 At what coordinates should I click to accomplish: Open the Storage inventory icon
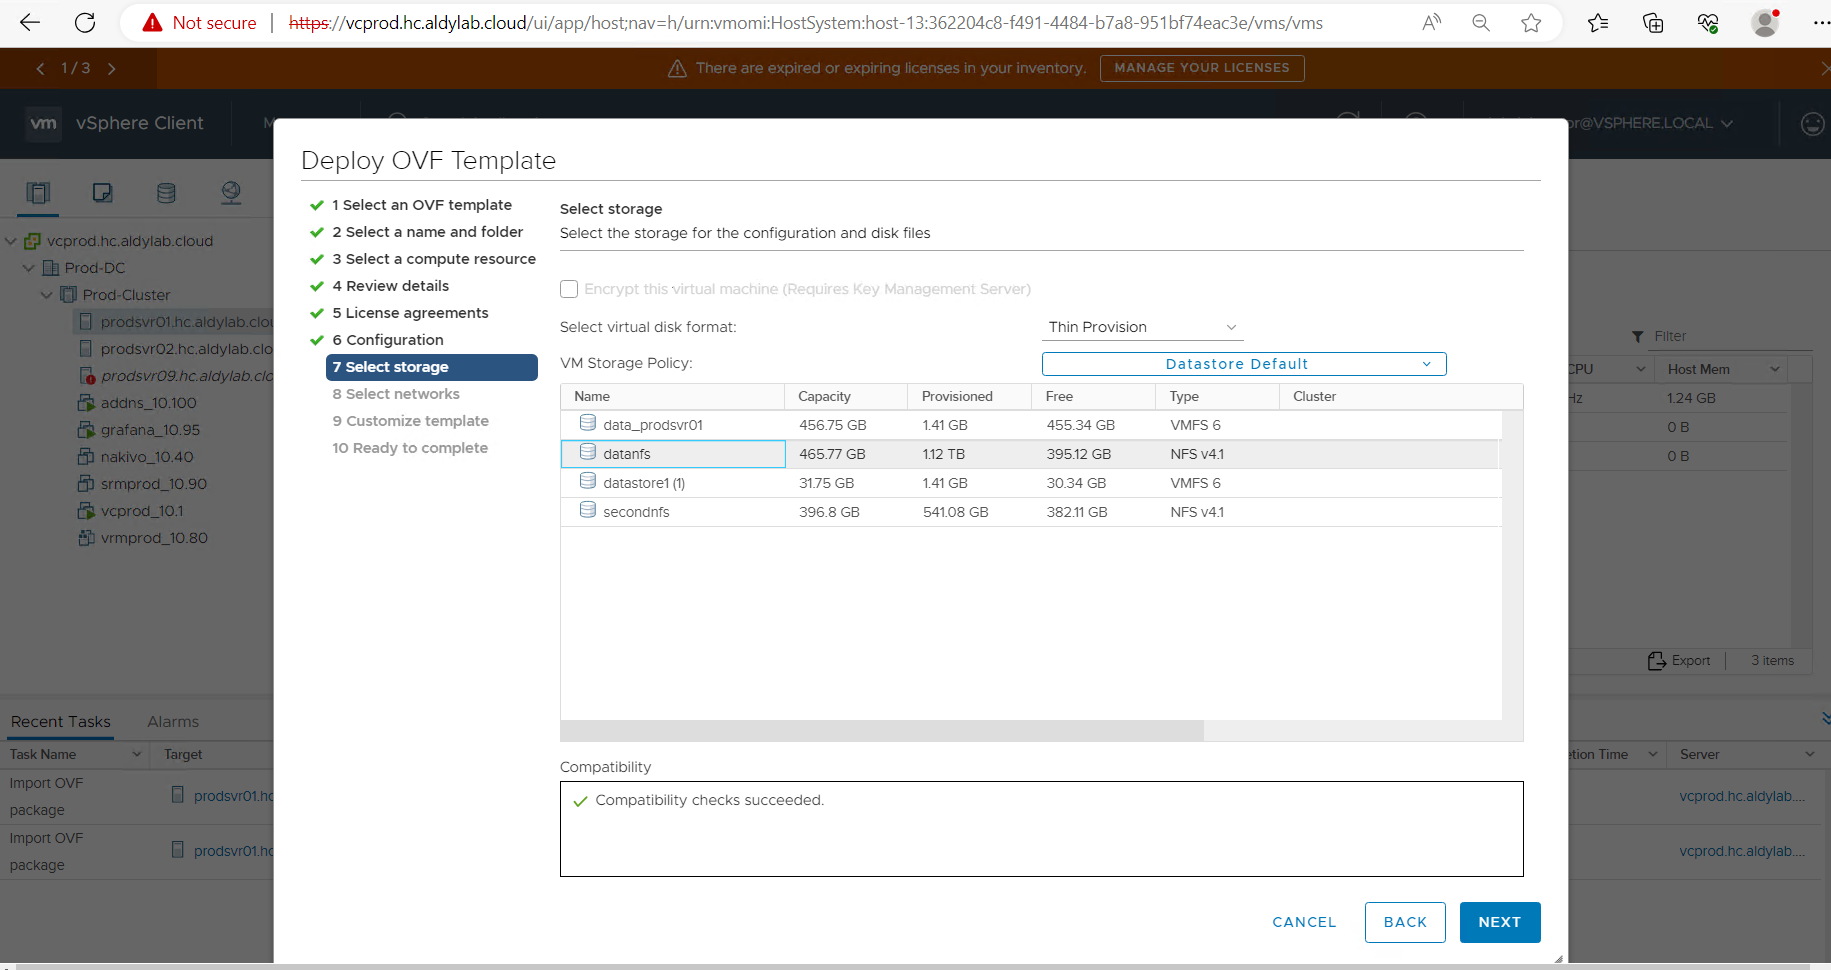tap(166, 193)
